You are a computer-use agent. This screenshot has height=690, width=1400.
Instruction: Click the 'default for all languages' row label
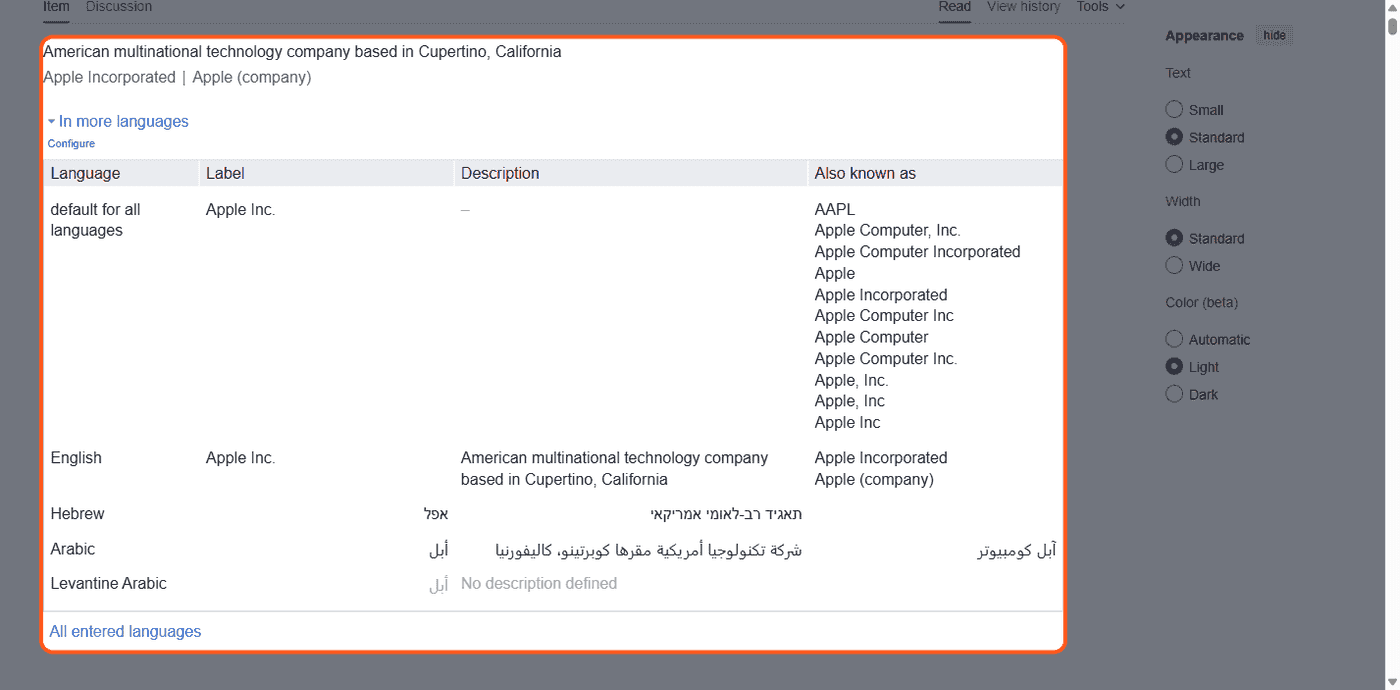point(95,220)
